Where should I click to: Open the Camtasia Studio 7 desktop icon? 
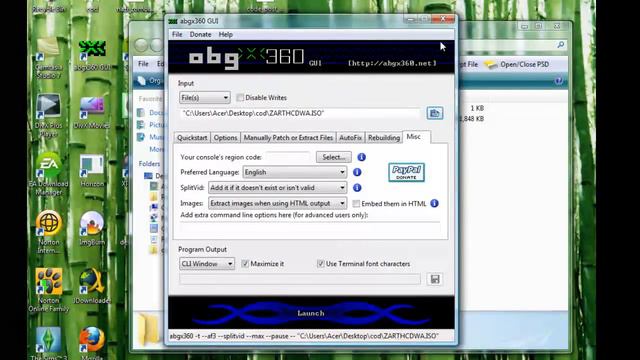[x=49, y=58]
